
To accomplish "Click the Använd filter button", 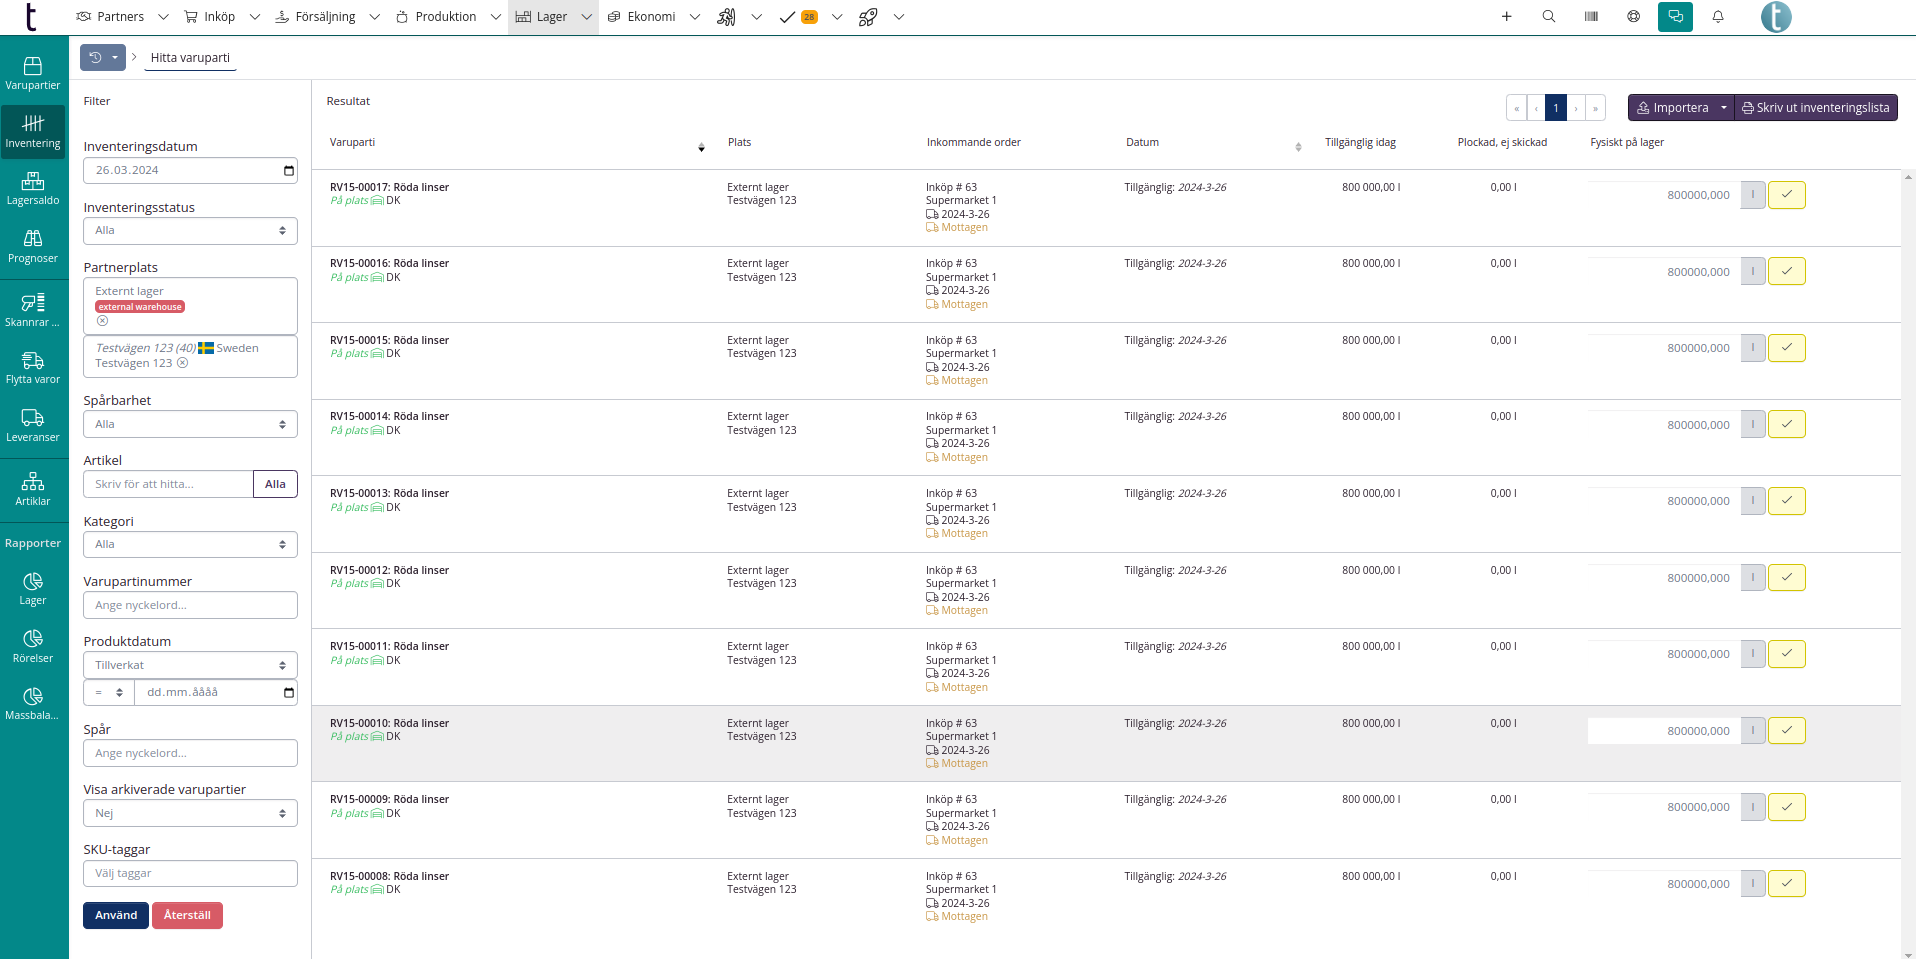I will (x=116, y=916).
